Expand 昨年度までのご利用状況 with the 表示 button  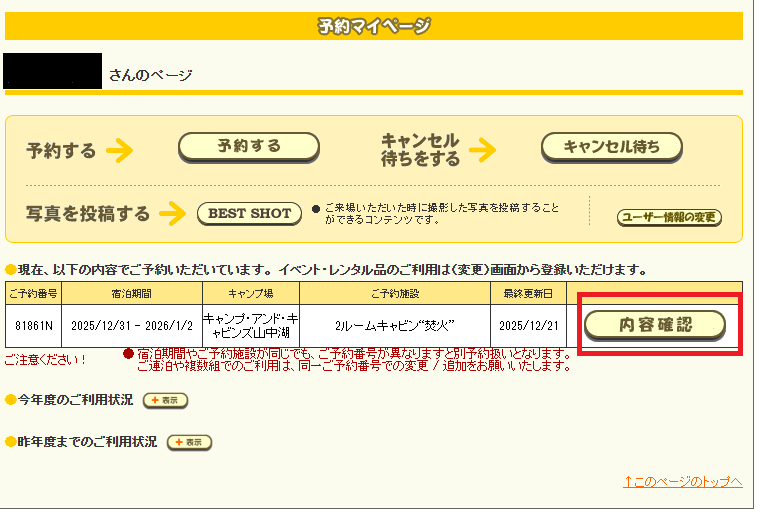pos(189,442)
